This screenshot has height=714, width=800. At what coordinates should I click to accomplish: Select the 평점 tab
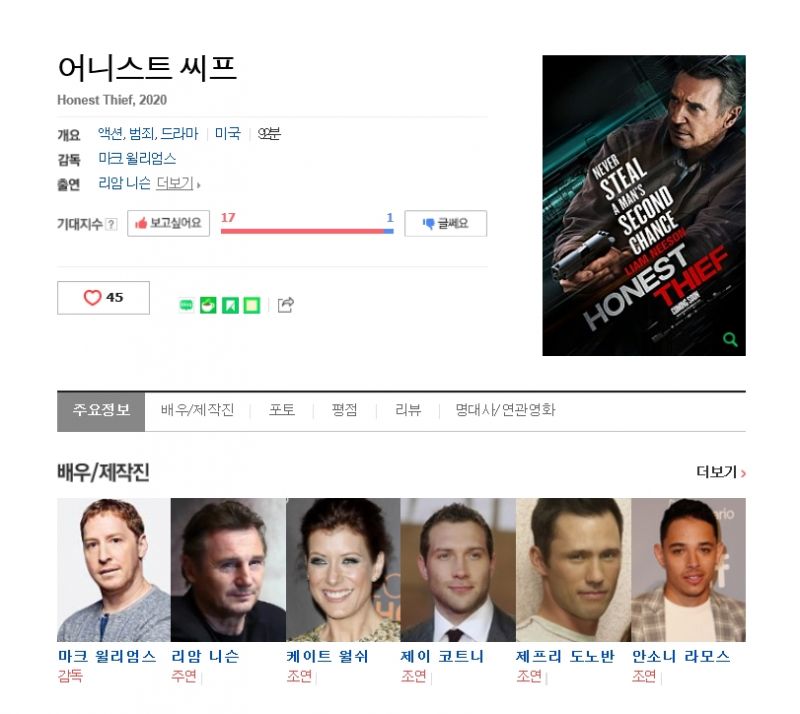pos(344,410)
